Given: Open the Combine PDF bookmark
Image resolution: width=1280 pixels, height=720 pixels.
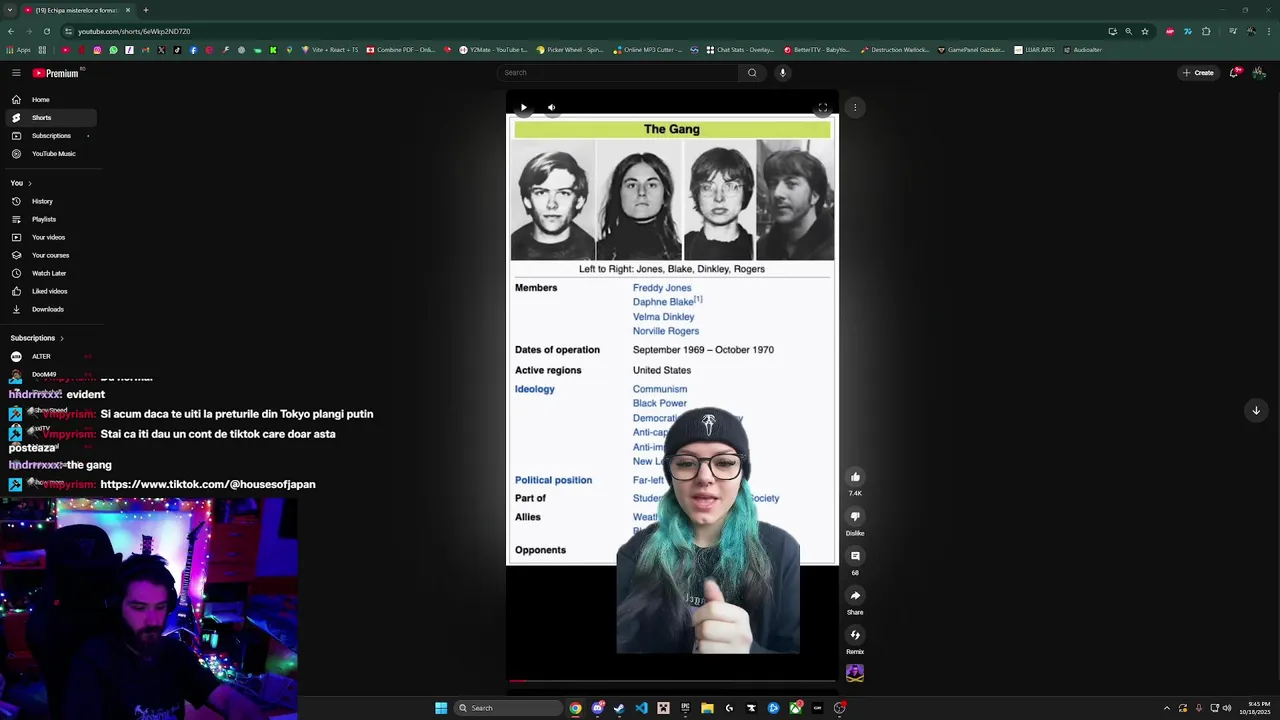Looking at the screenshot, I should (x=400, y=50).
